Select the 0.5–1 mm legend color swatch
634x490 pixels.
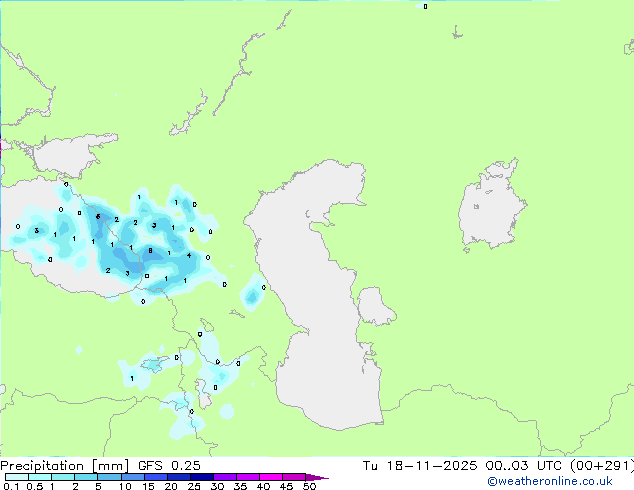(40, 477)
